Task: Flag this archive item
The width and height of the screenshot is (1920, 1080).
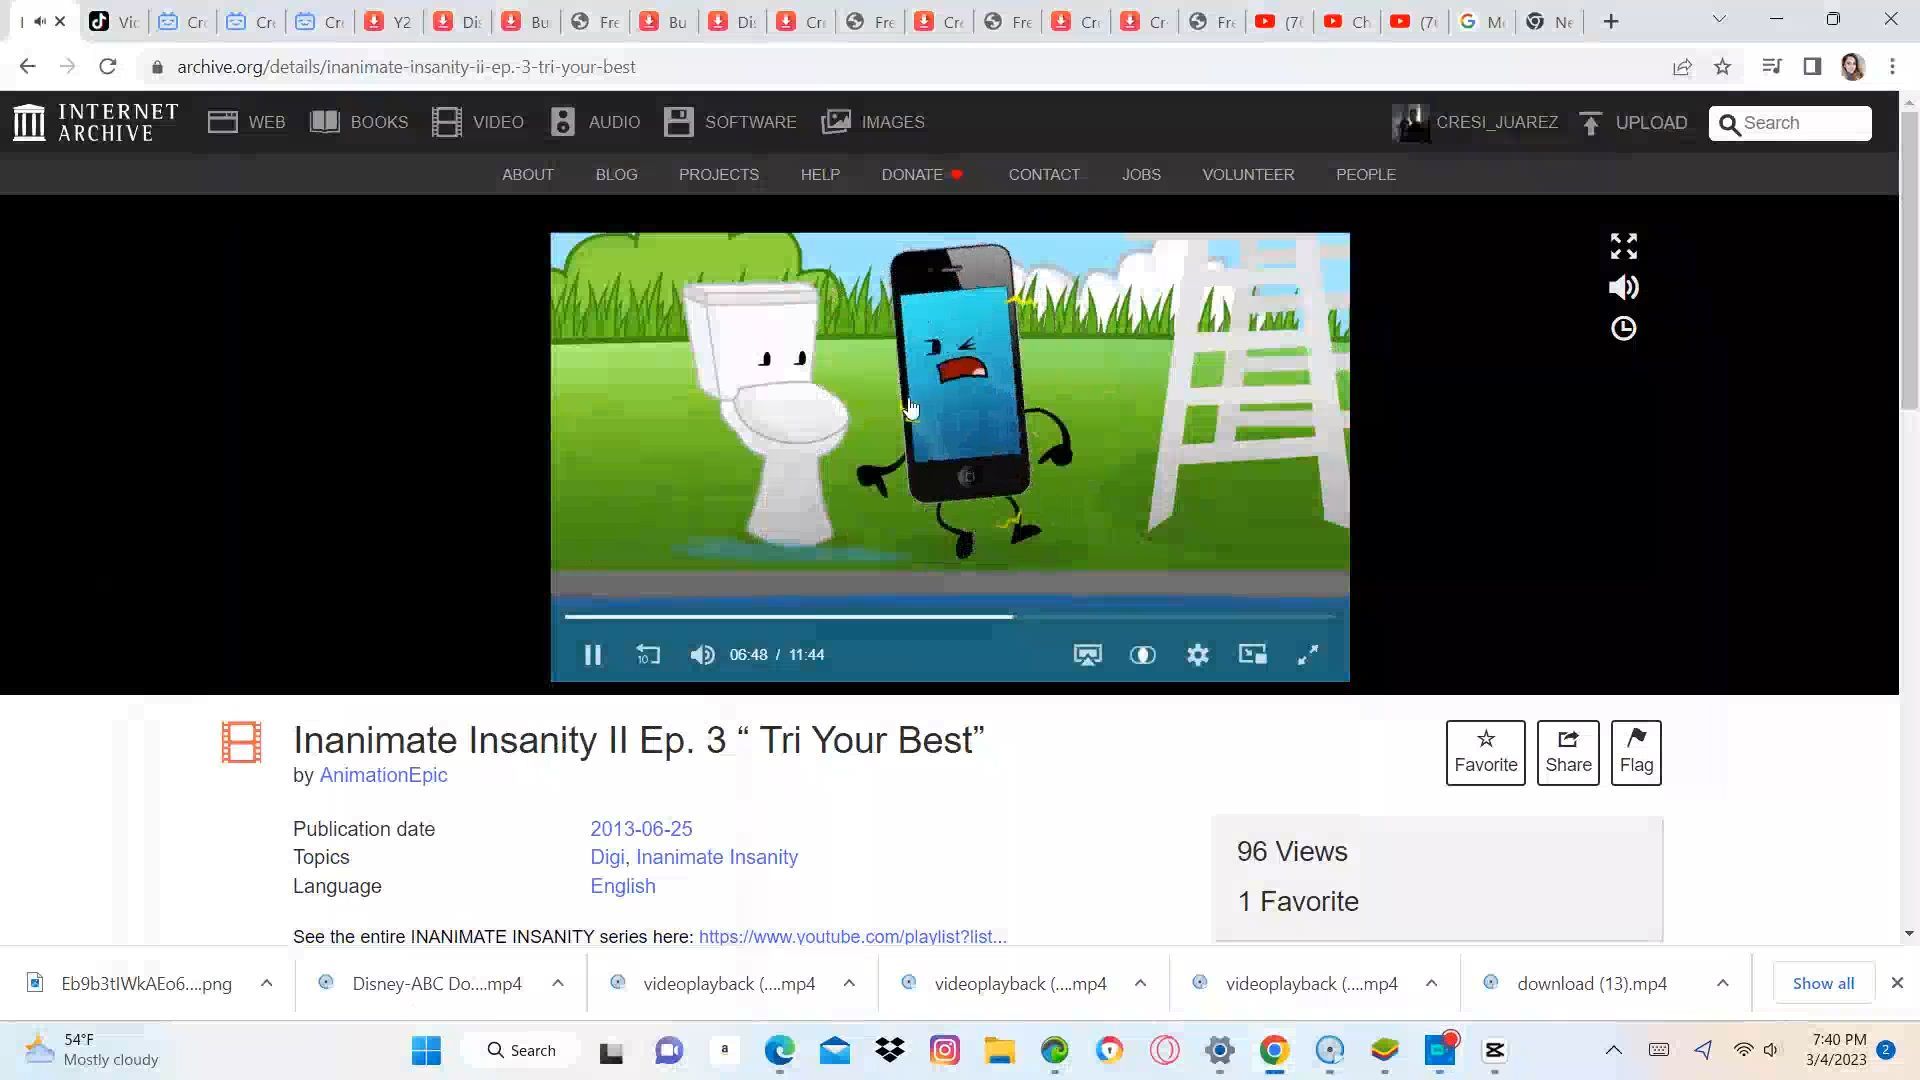Action: pos(1635,752)
